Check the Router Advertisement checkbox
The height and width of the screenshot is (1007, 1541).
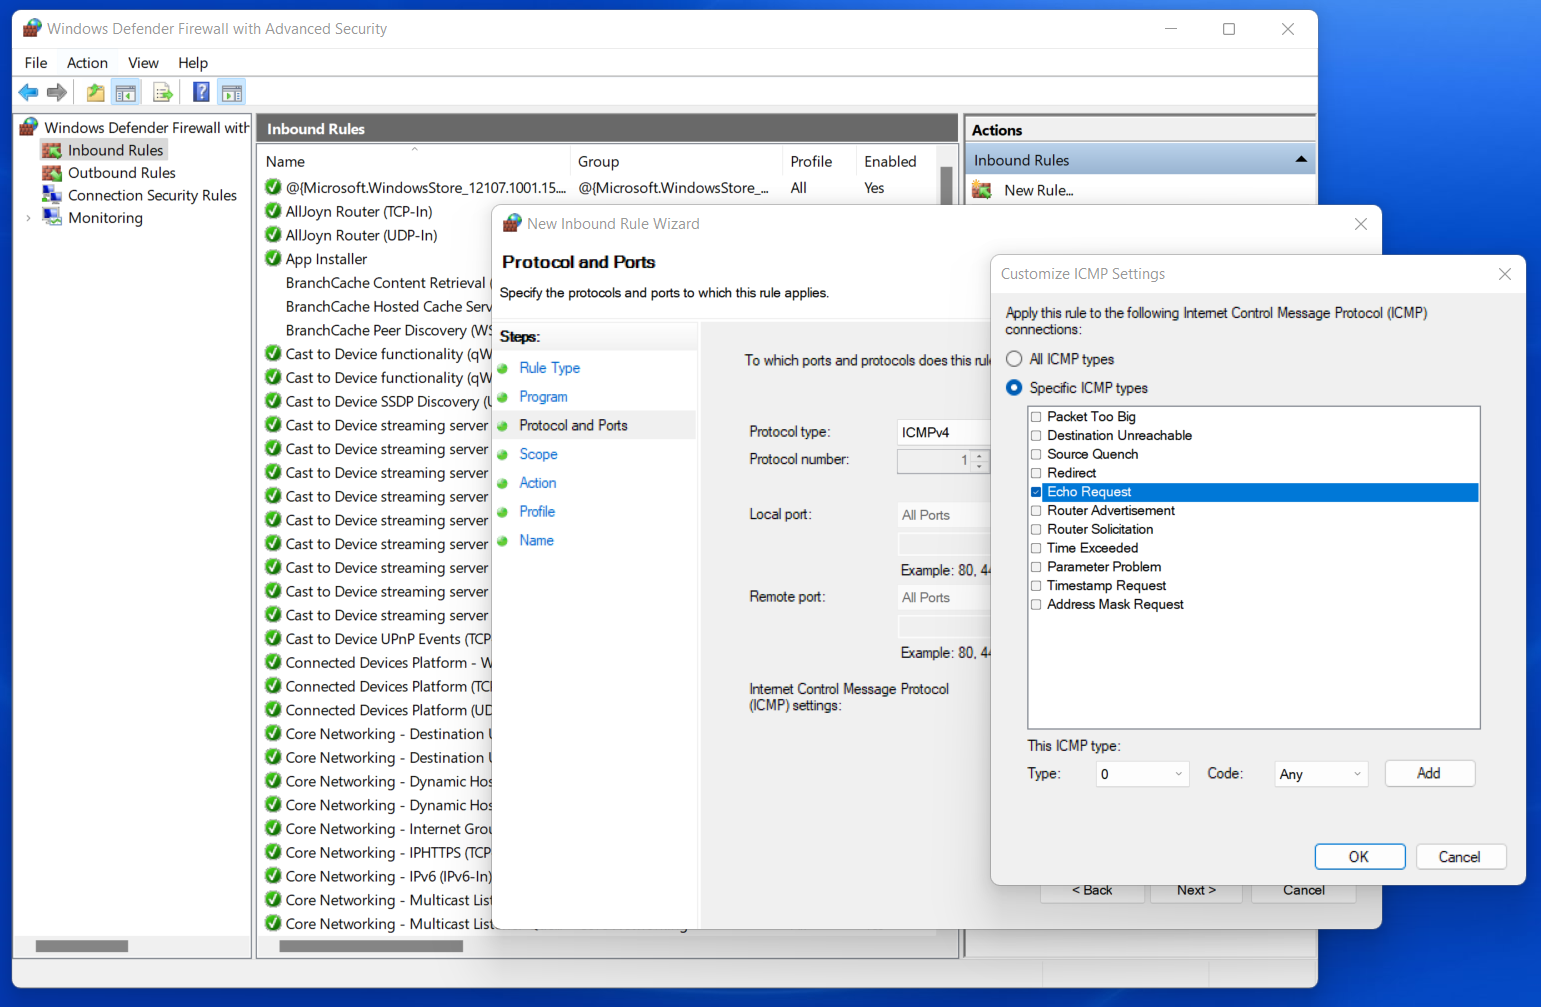(x=1036, y=511)
